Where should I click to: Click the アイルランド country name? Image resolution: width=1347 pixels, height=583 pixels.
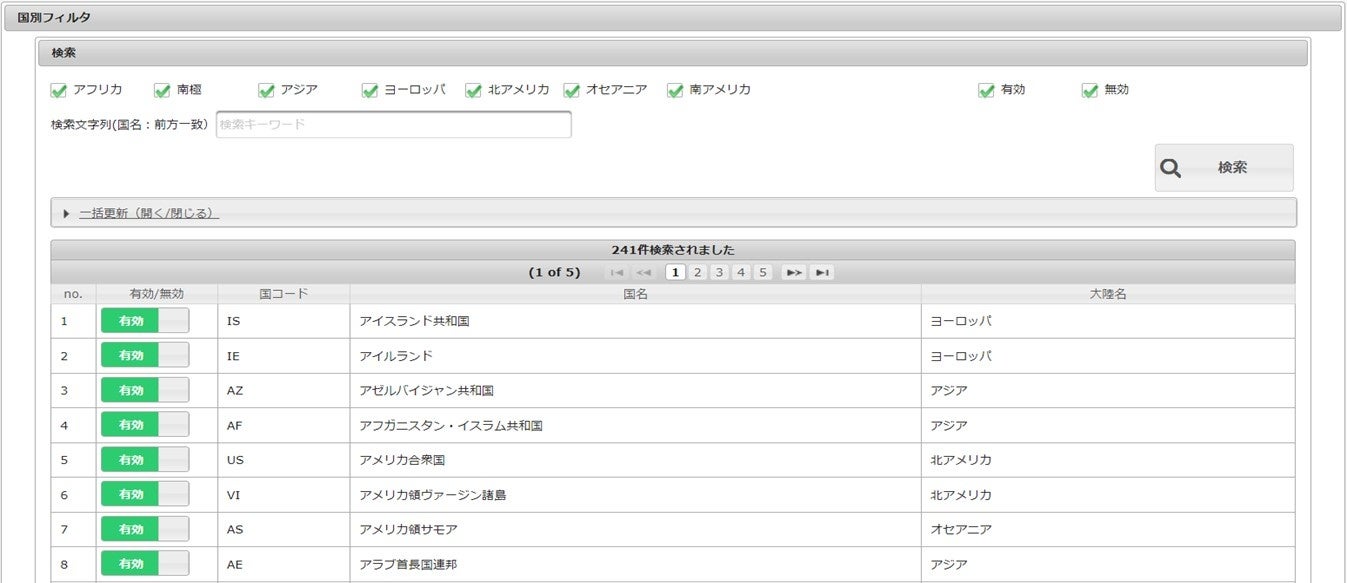[x=396, y=356]
